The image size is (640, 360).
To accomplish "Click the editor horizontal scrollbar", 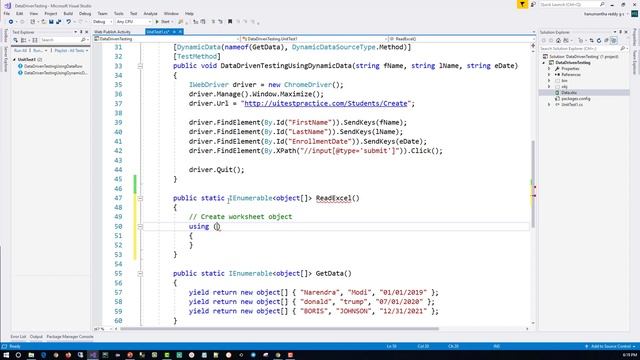I will (279, 329).
